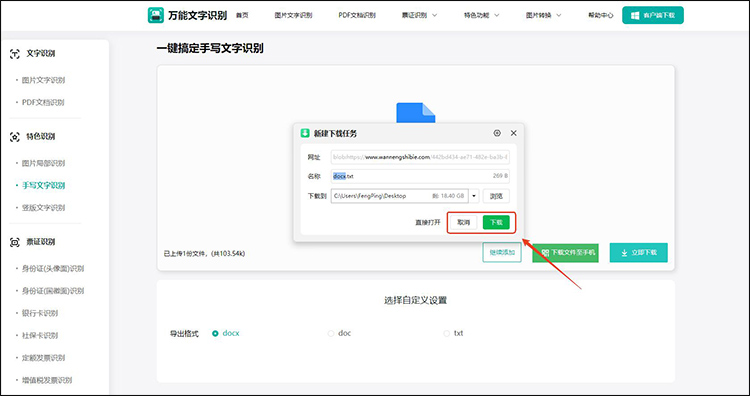Viewport: 750px width, 396px height.
Task: Click the 万能文字识别 logo icon
Action: tap(156, 15)
